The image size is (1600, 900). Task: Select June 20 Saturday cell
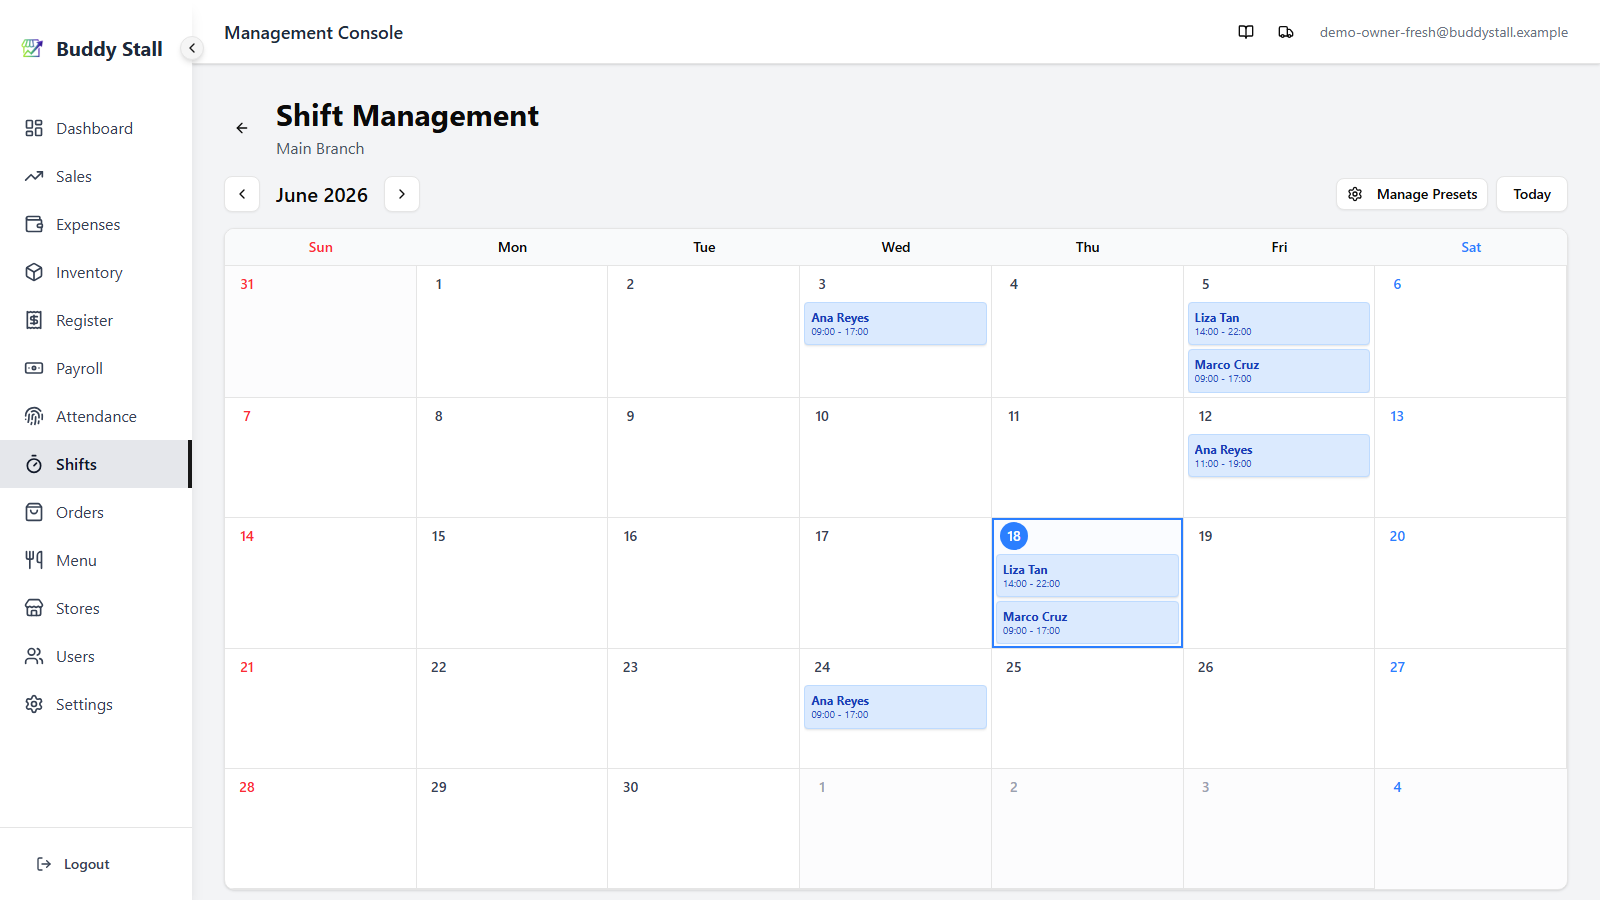pos(1470,583)
